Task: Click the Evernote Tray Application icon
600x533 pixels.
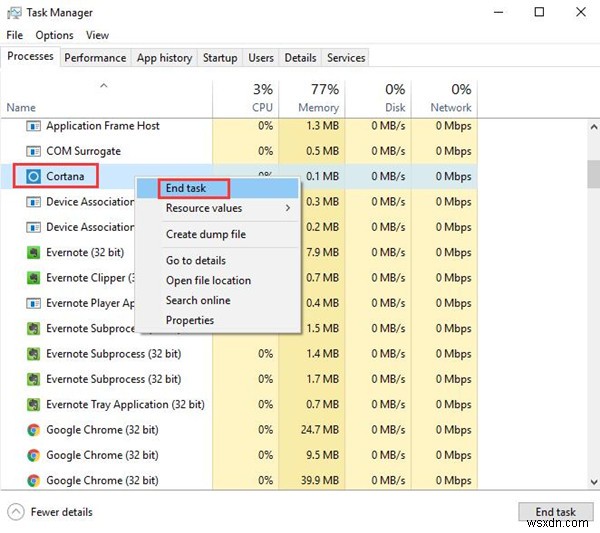Action: pyautogui.click(x=33, y=404)
